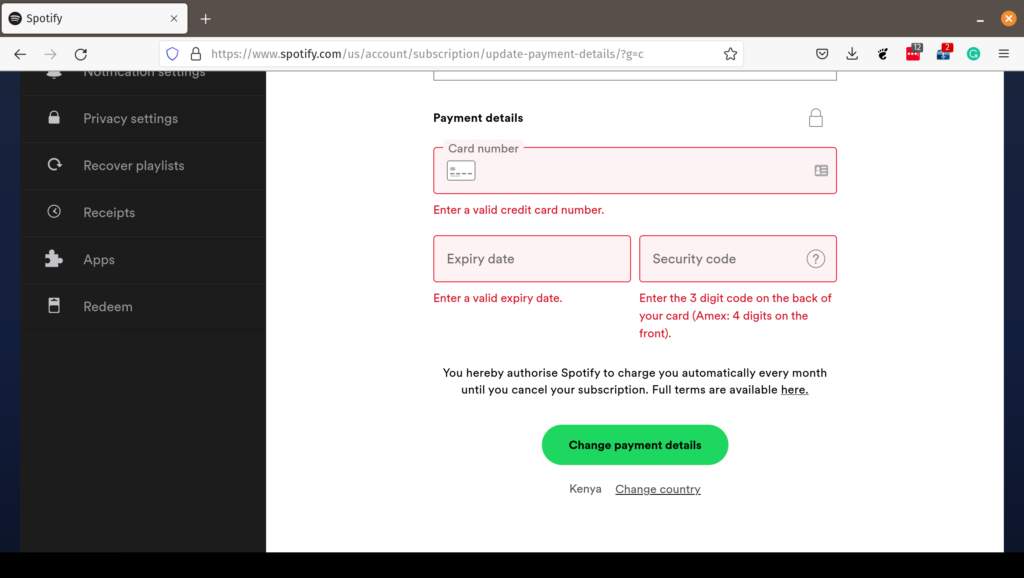Open full terms via the 'here.' link
Viewport: 1024px width, 578px height.
click(794, 390)
